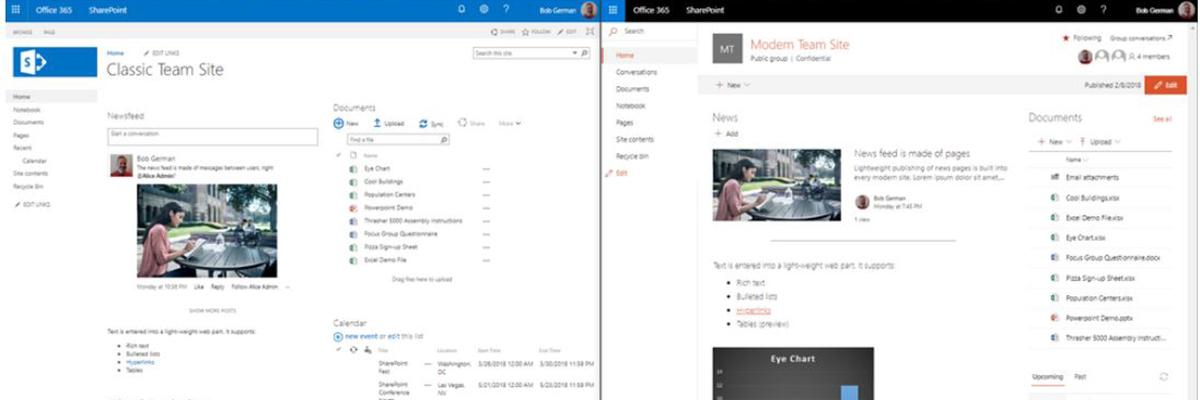Open Focus Group Questionnaire.docx in Modern Documents

click(1112, 256)
